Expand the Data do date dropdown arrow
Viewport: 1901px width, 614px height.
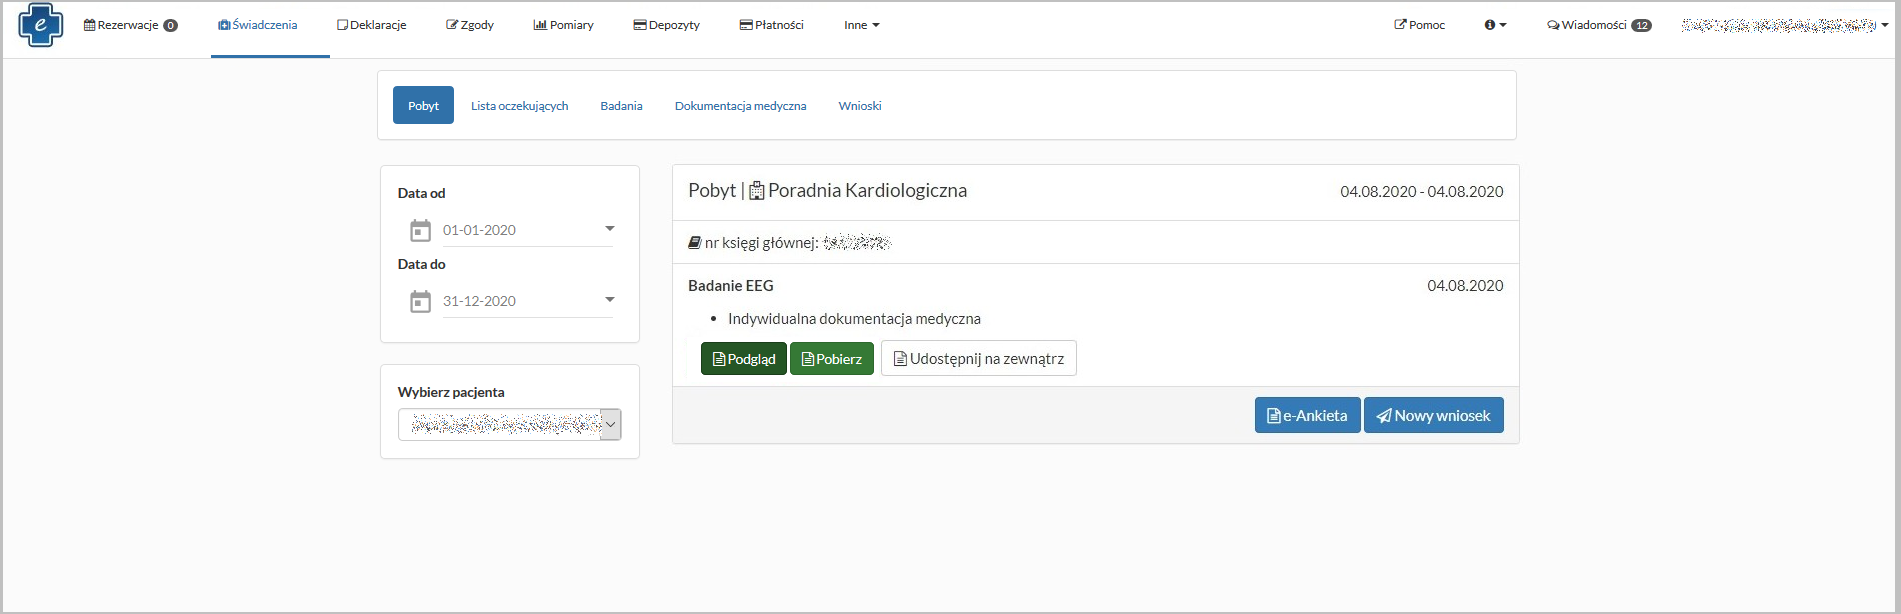click(609, 300)
